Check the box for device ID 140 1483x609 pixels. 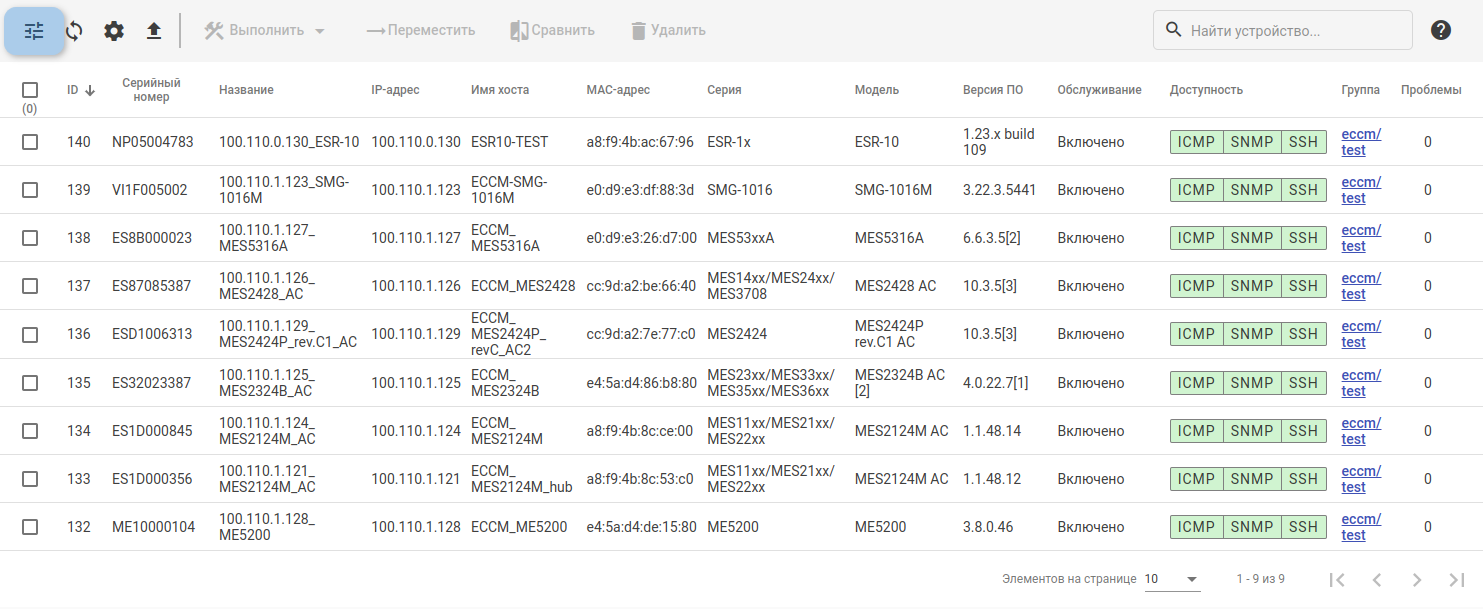click(x=30, y=142)
